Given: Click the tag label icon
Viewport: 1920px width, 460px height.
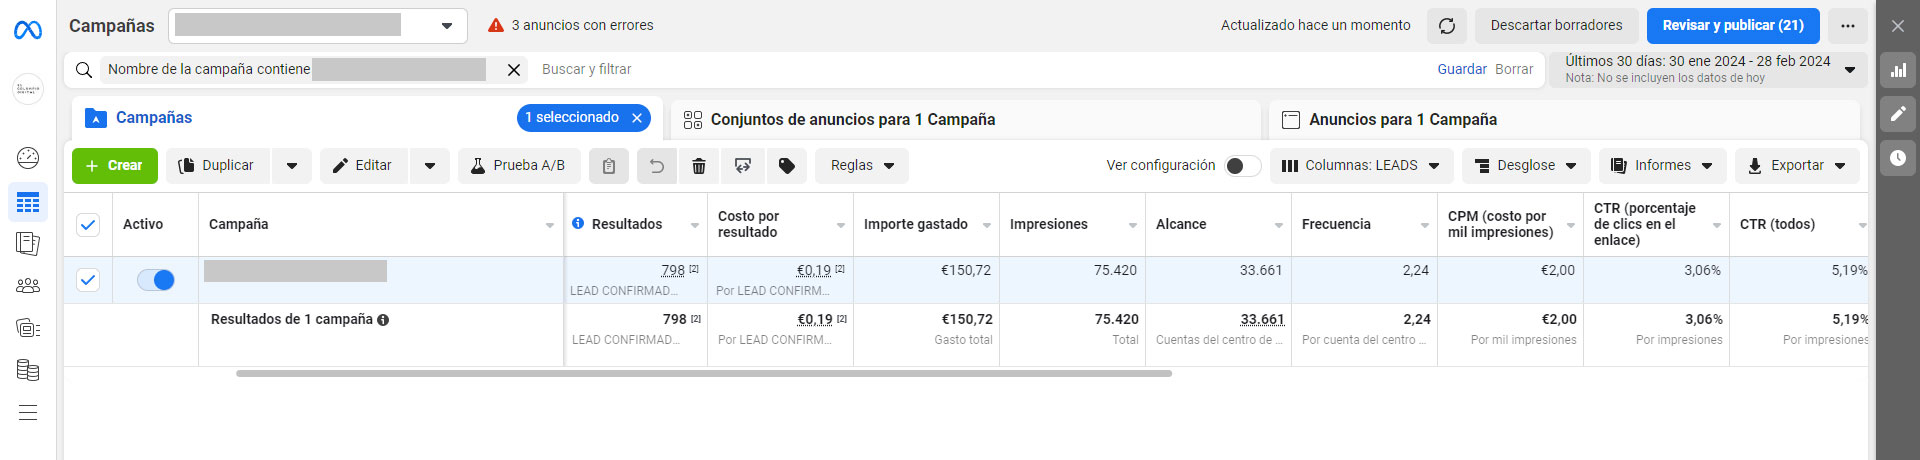Looking at the screenshot, I should click(x=787, y=166).
